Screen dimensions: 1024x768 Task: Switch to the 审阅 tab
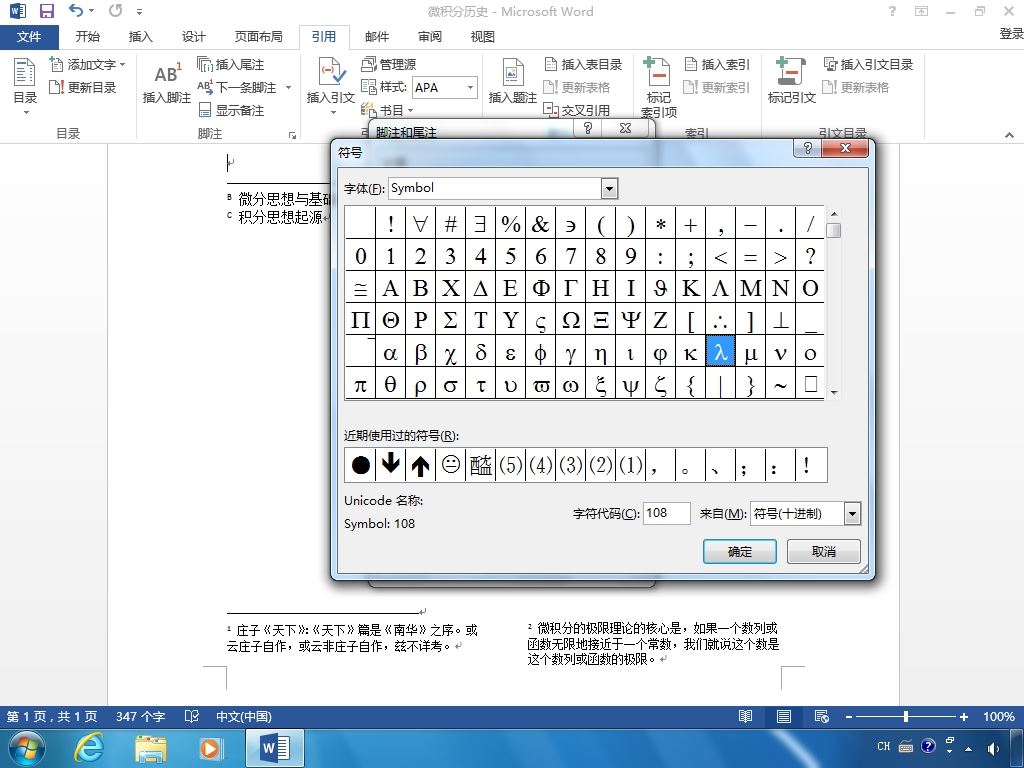coord(430,37)
